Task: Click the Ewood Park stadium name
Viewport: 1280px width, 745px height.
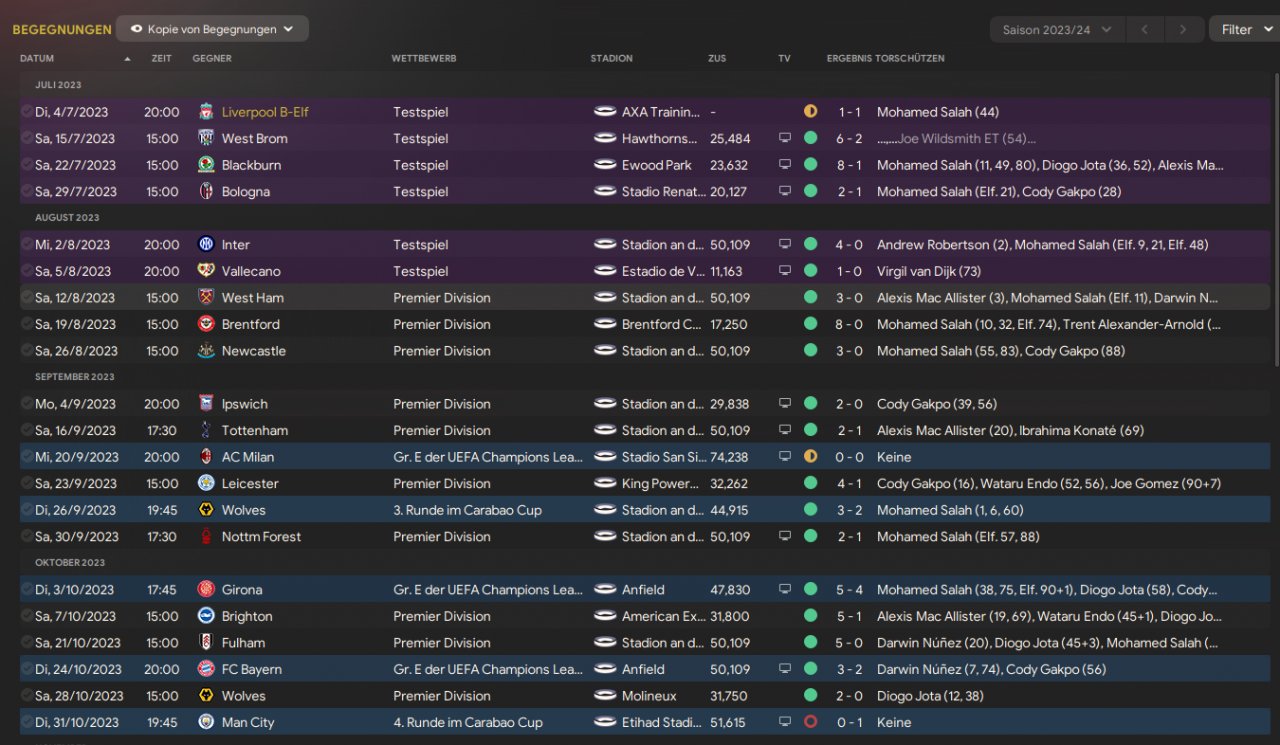Action: click(657, 165)
